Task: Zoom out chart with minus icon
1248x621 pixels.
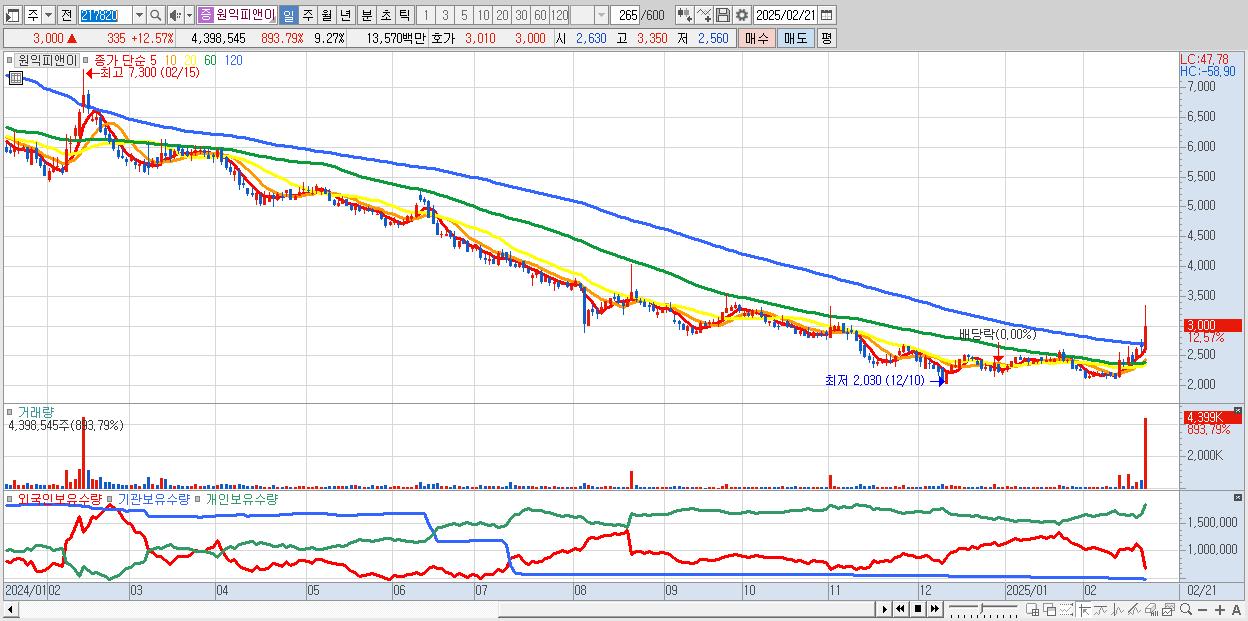Action: [x=1203, y=609]
